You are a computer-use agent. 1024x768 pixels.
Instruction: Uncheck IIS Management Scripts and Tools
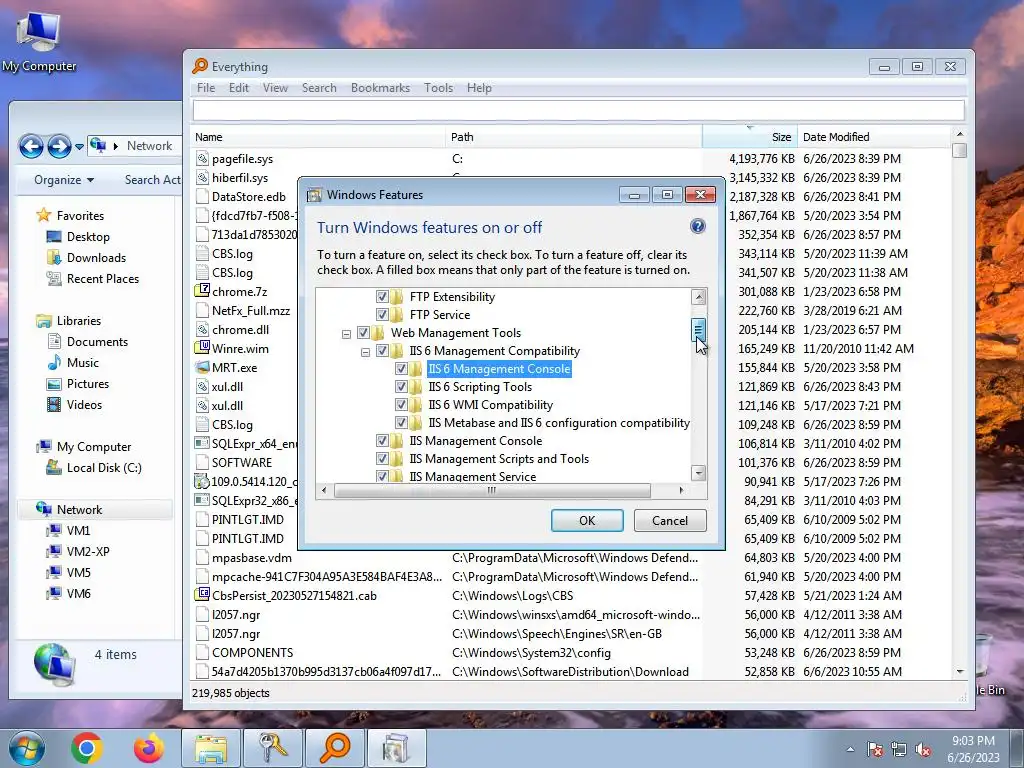click(382, 459)
